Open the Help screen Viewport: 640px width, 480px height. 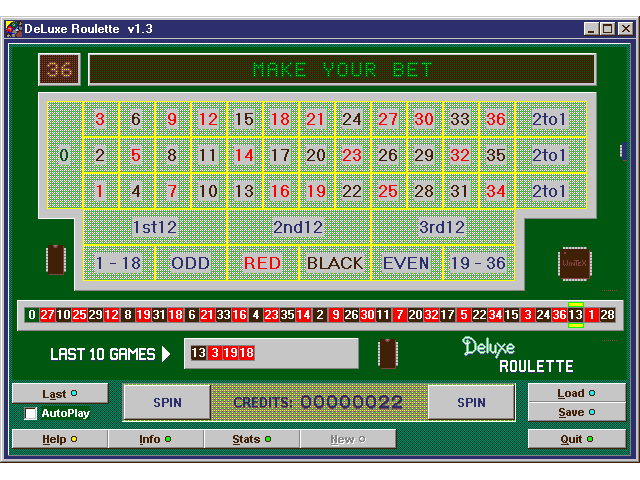[59, 439]
